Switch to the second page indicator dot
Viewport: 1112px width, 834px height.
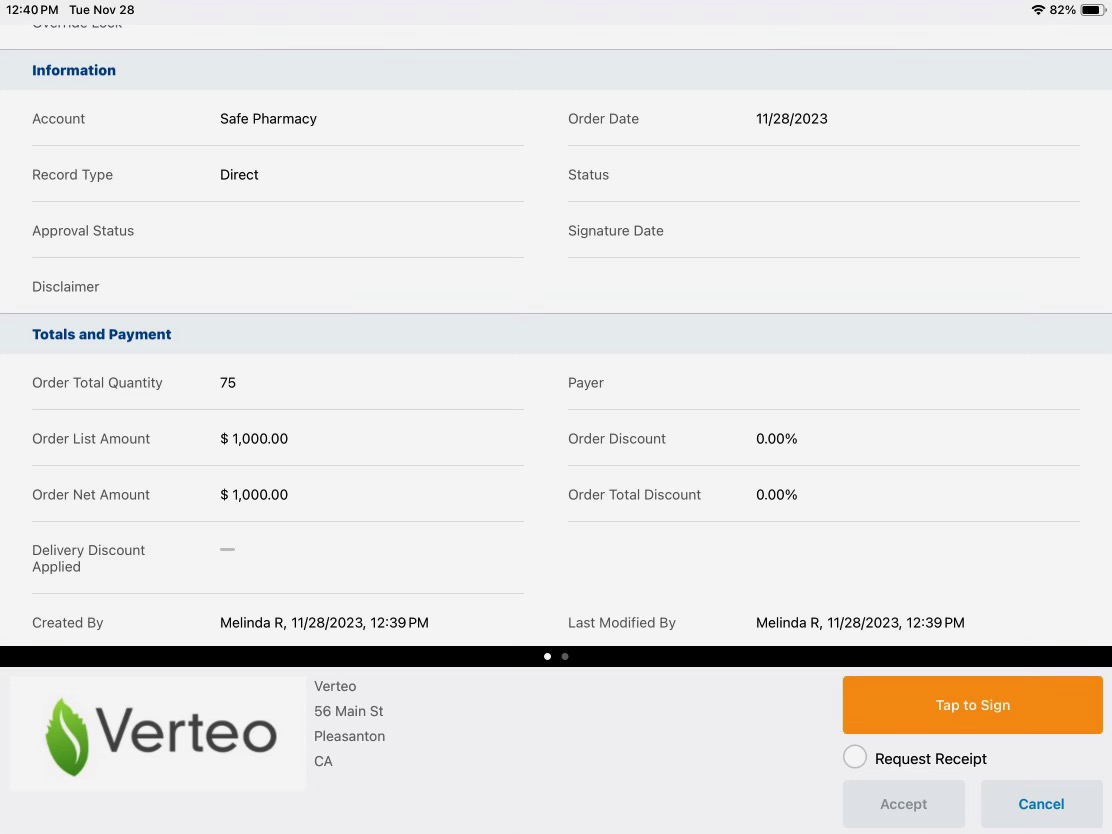coord(565,657)
